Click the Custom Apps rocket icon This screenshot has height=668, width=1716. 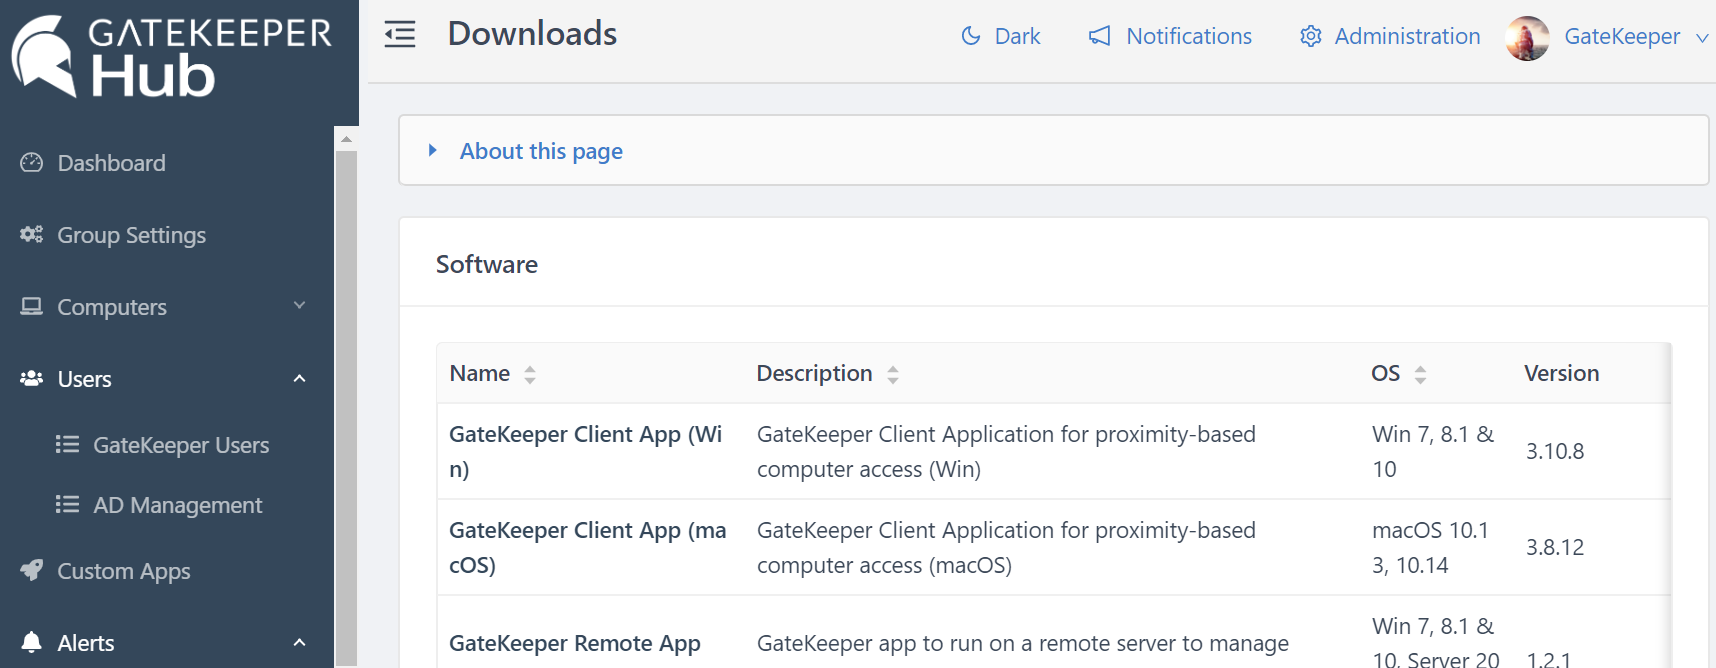click(x=32, y=570)
